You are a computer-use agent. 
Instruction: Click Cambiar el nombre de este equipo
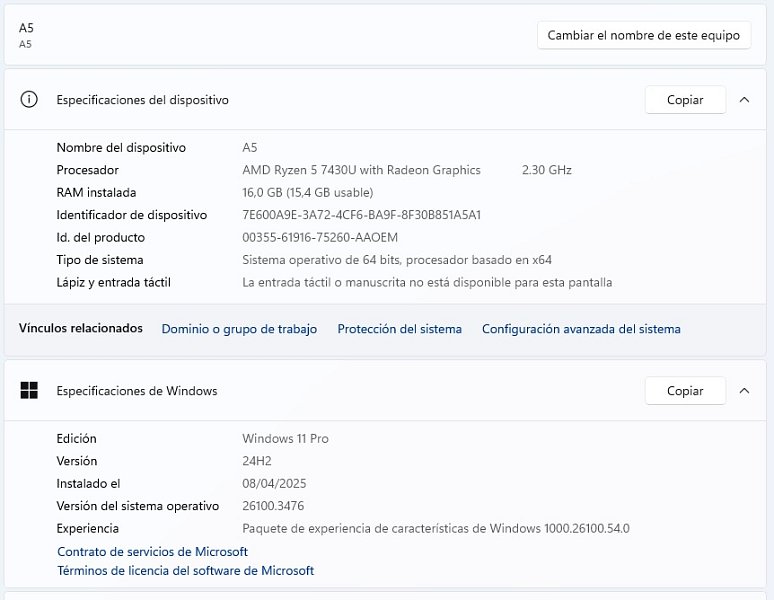point(644,35)
